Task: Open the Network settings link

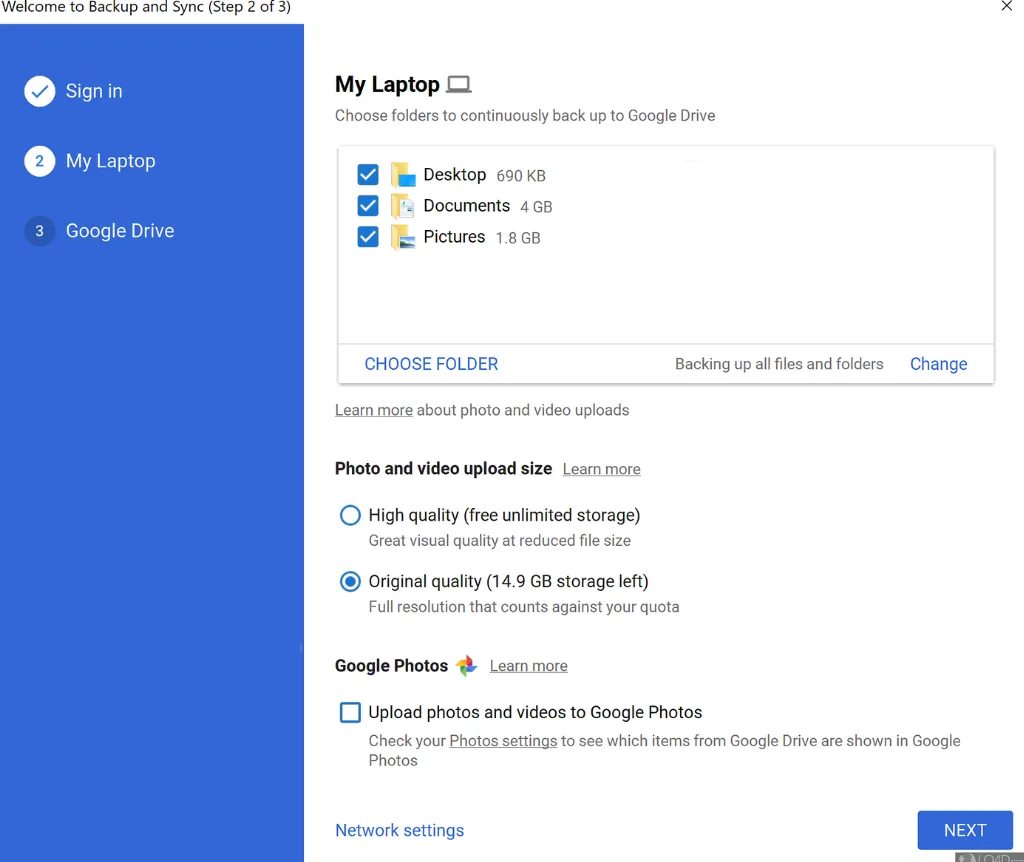Action: pos(399,830)
